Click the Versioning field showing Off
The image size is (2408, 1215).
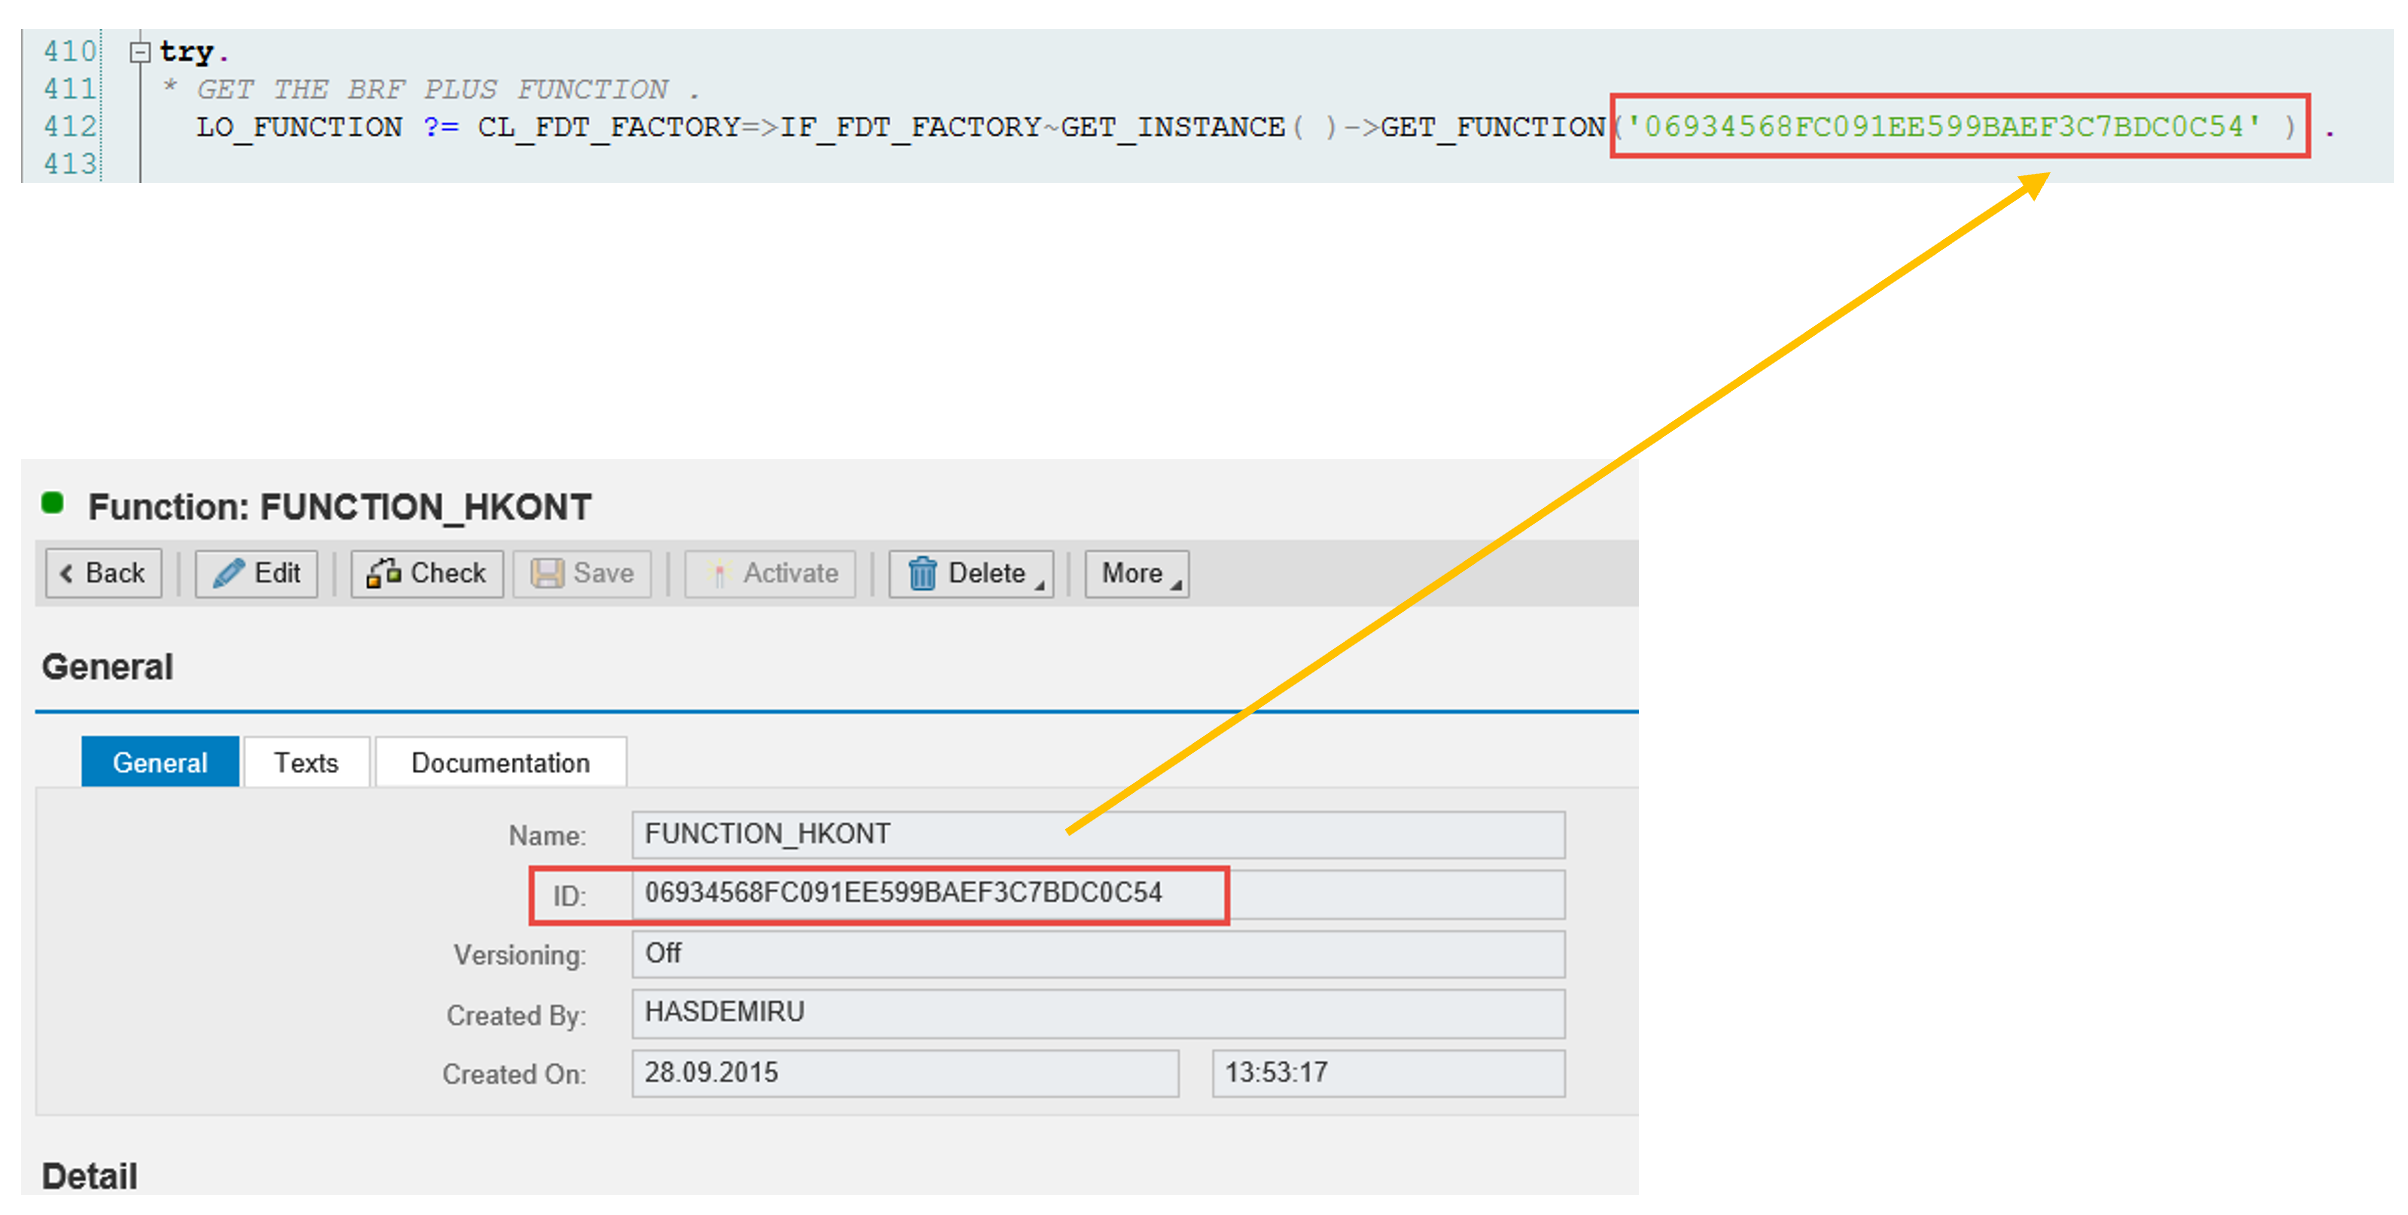click(1097, 954)
